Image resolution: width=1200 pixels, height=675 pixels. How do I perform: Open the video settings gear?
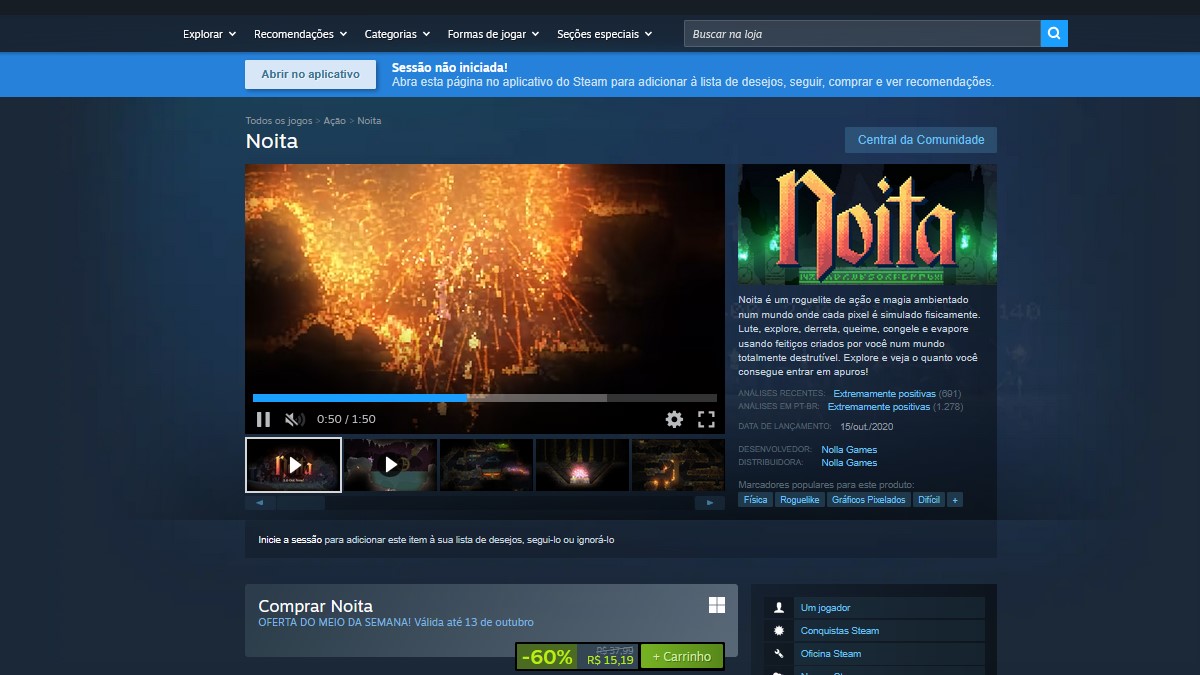(674, 419)
